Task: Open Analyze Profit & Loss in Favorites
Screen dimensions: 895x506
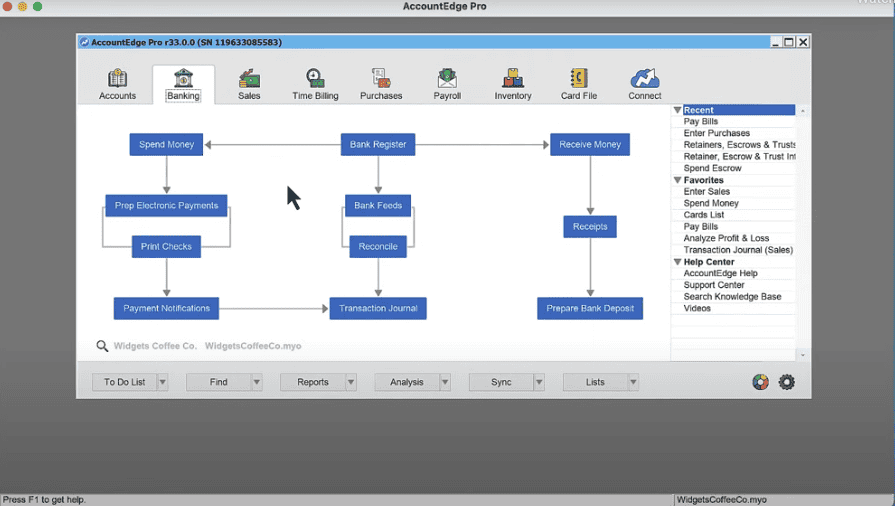Action: (726, 238)
